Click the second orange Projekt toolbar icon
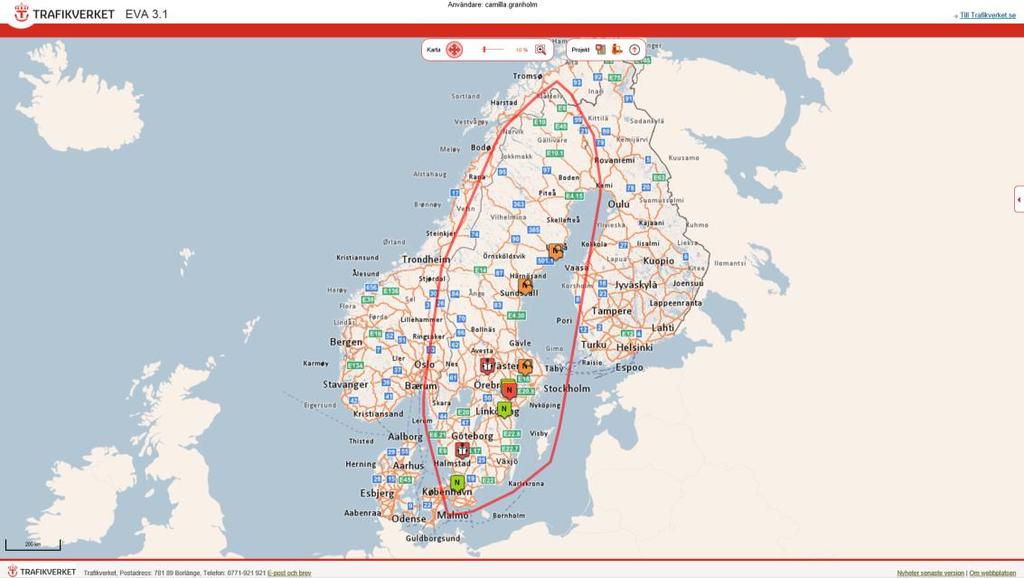Image resolution: width=1024 pixels, height=578 pixels. point(617,49)
